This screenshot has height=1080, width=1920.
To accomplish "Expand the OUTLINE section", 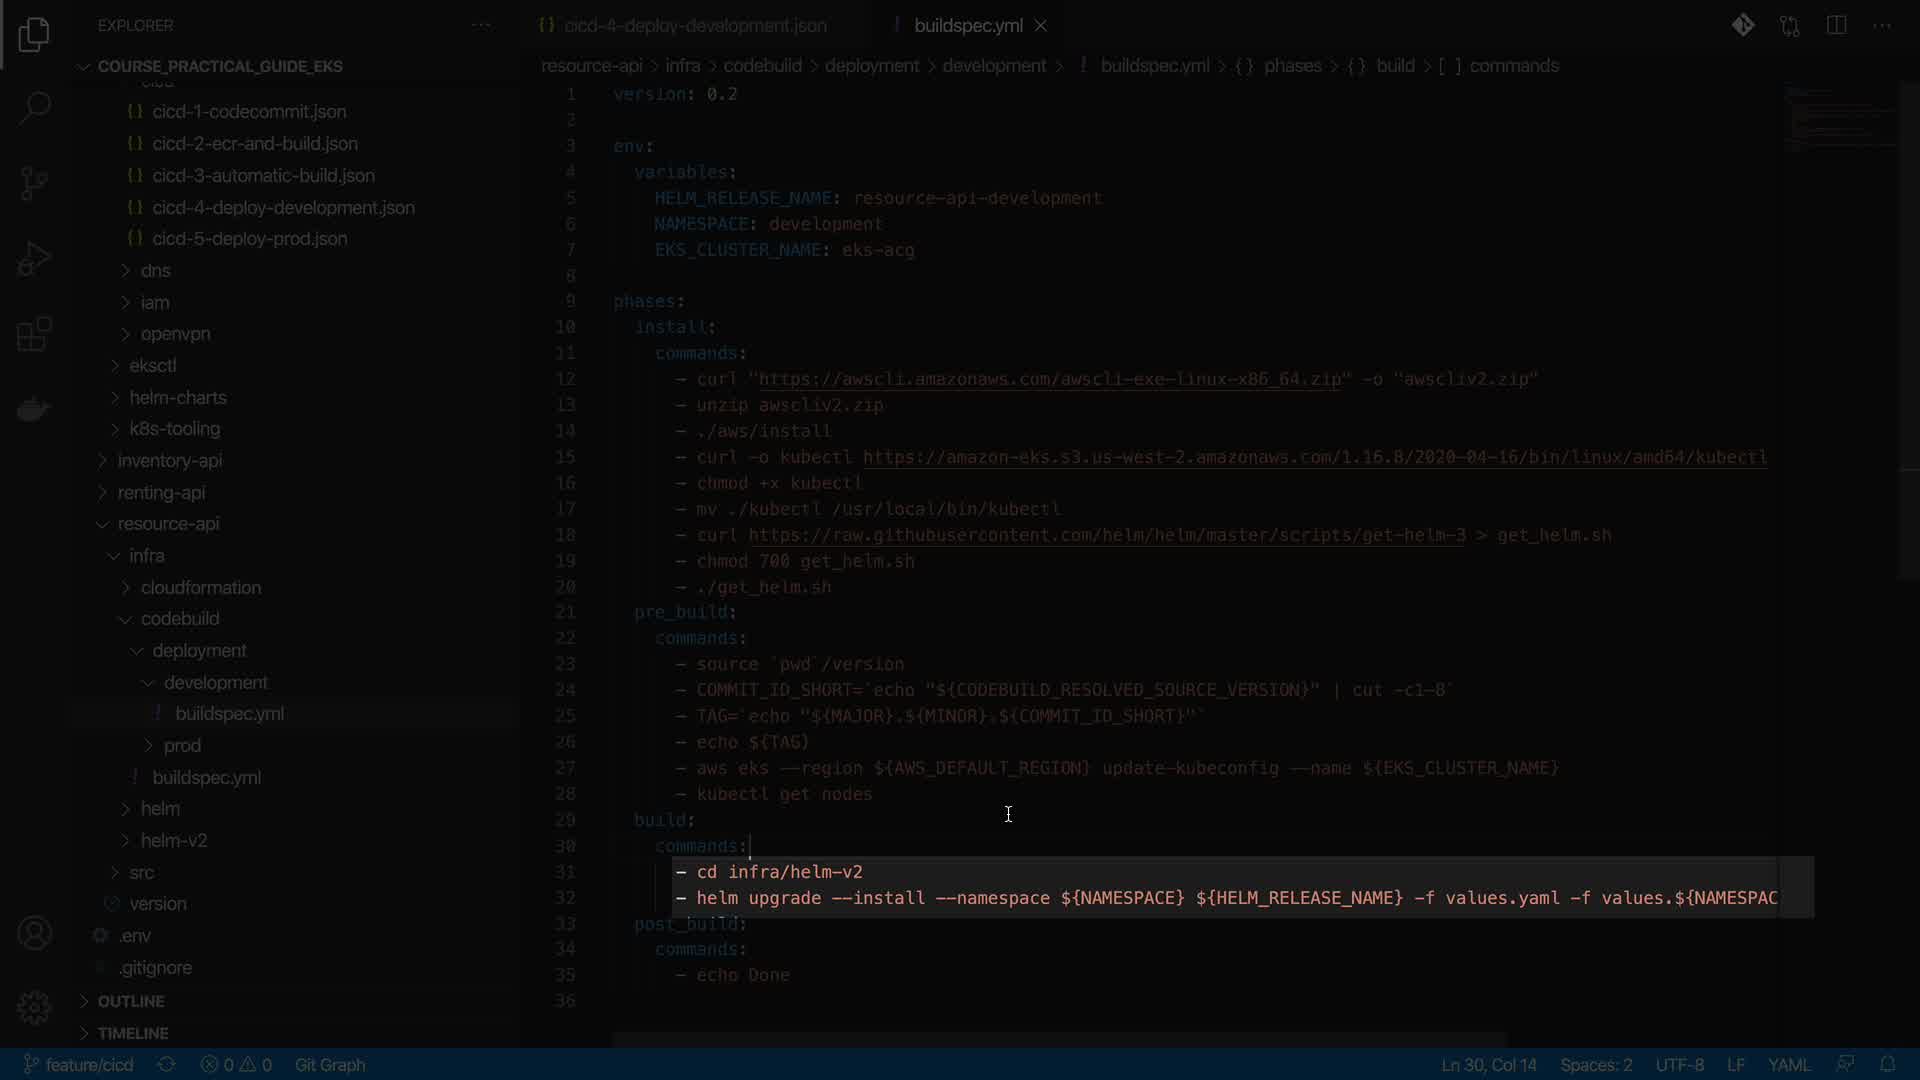I will pyautogui.click(x=130, y=1001).
